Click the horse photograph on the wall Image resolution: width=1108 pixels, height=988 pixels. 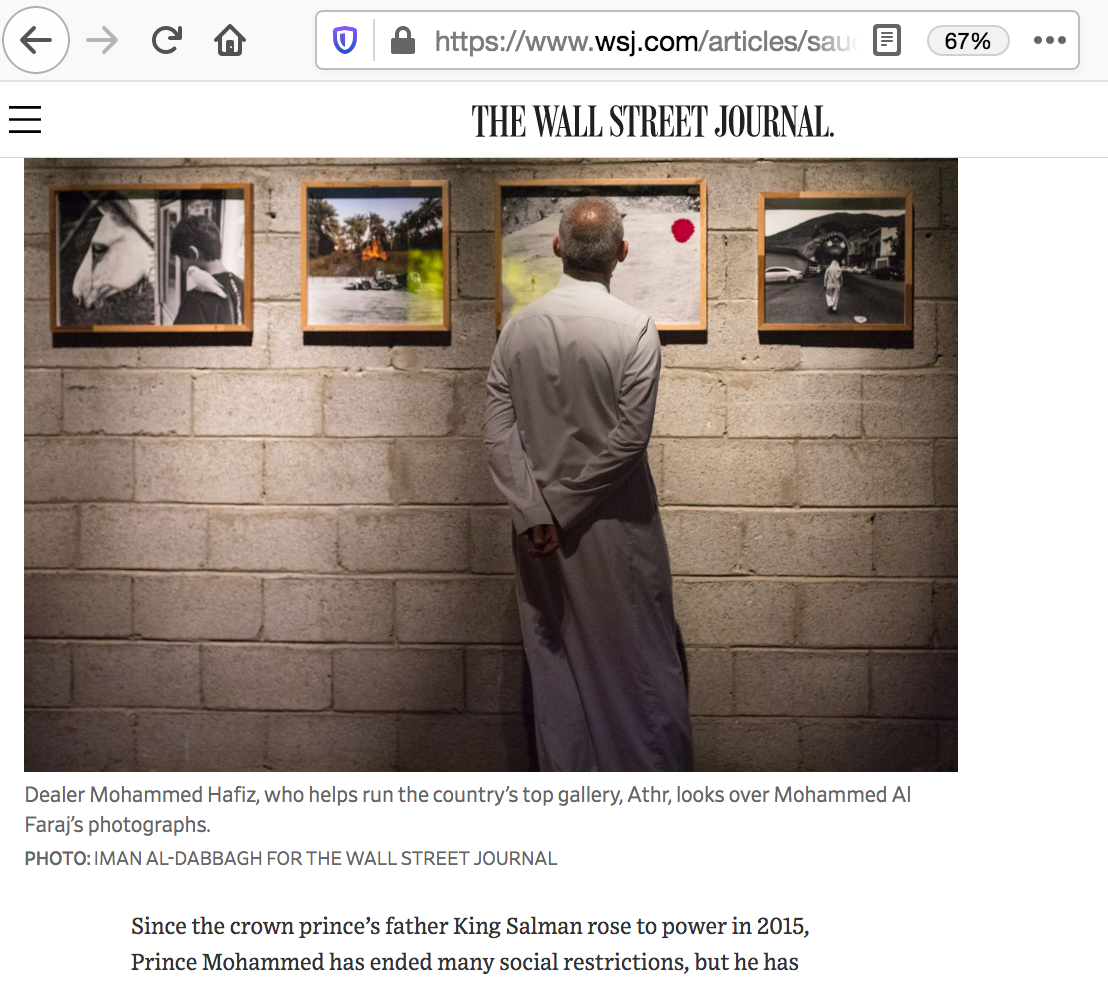(x=153, y=258)
